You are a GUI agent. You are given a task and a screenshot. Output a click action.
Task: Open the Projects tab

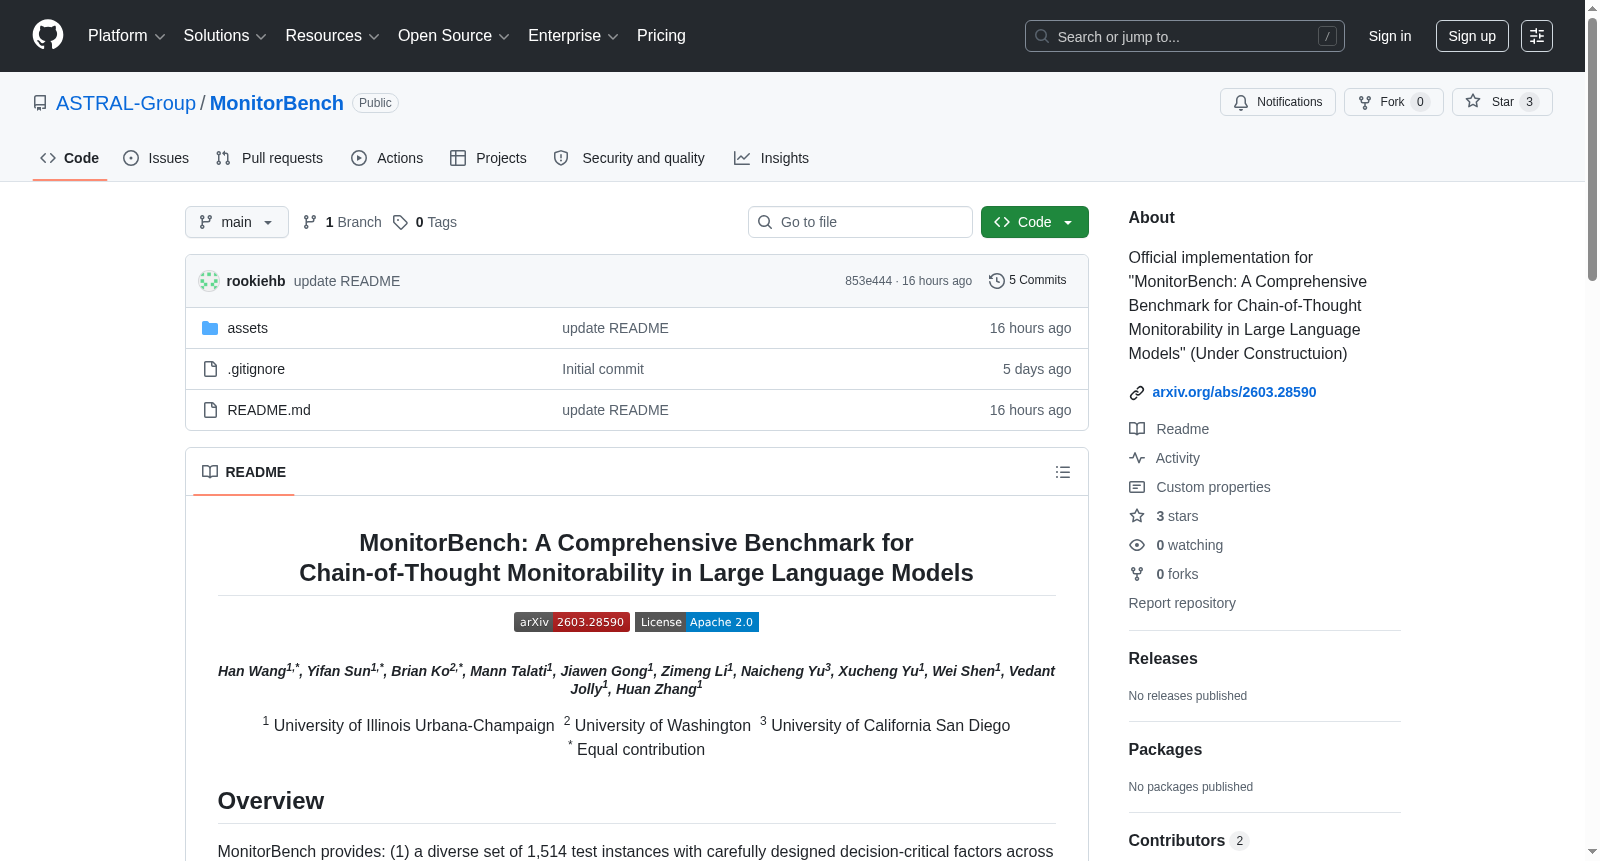pyautogui.click(x=488, y=158)
